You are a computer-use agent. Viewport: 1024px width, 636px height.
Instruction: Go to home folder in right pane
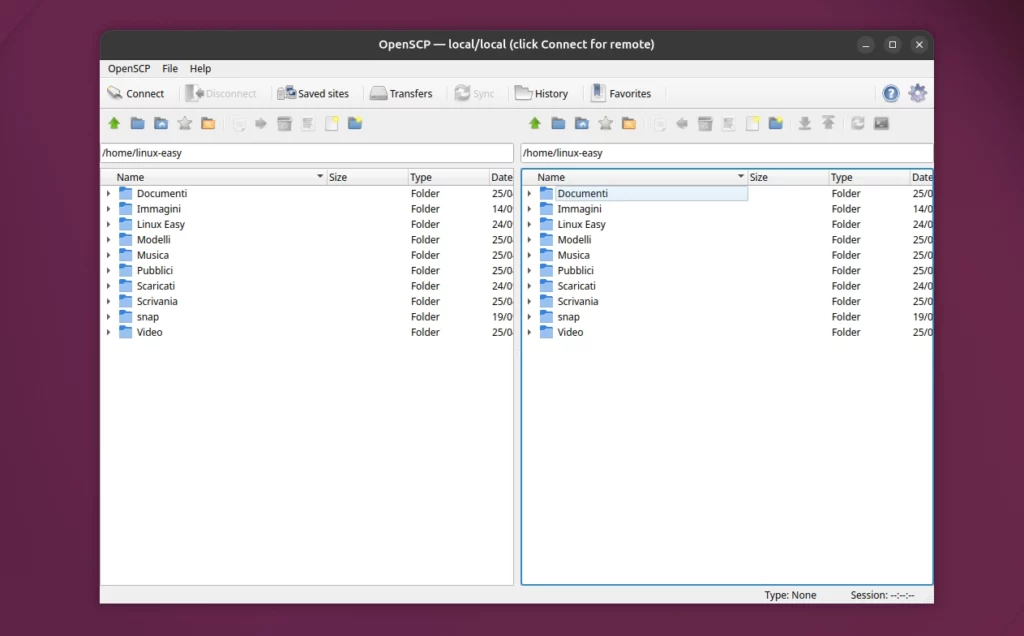point(581,123)
